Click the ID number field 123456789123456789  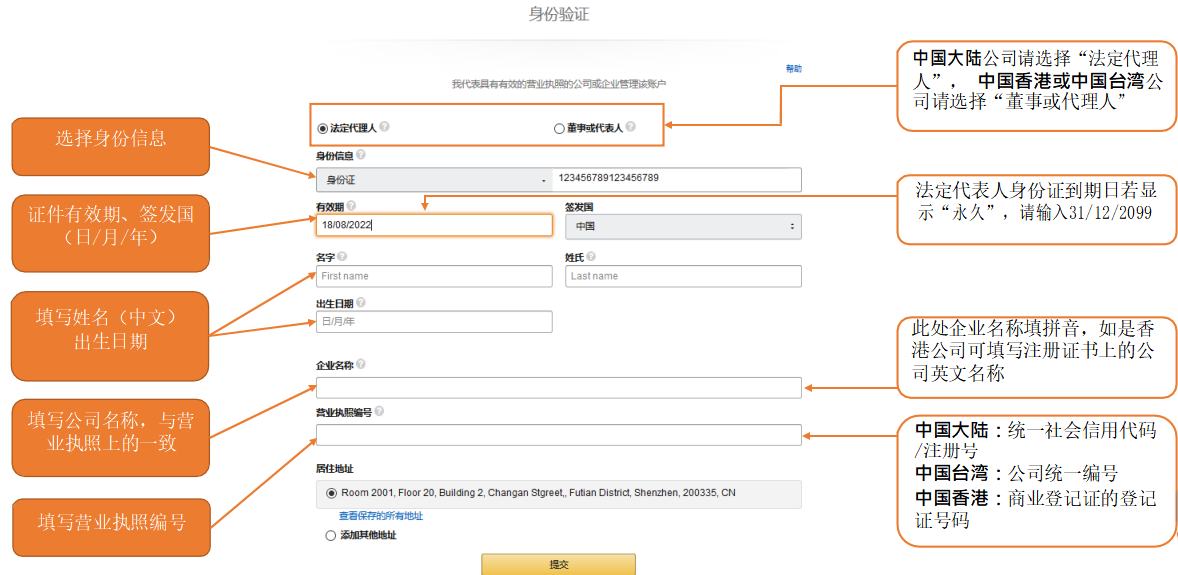point(677,180)
